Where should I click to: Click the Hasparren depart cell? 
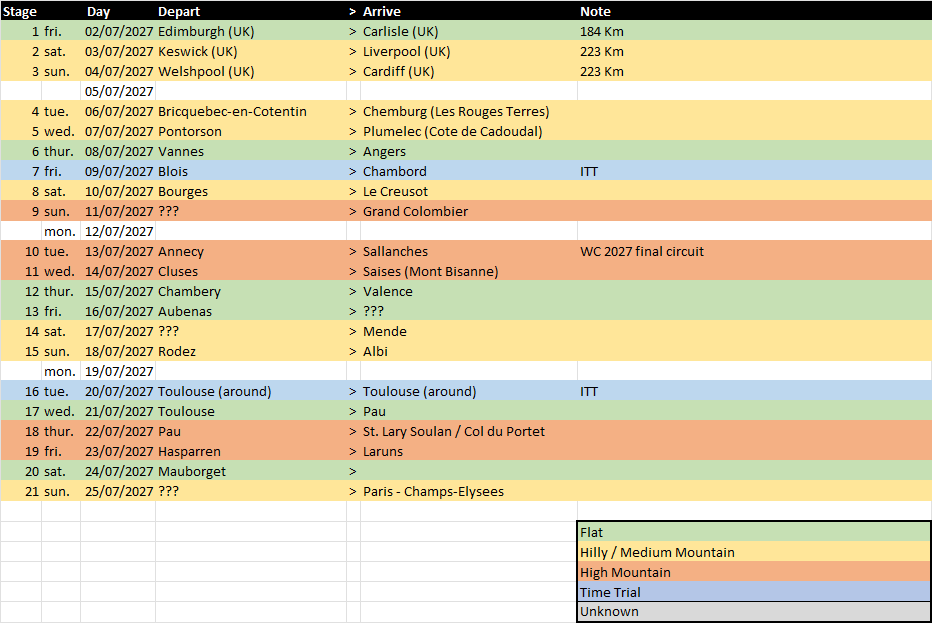pos(251,452)
